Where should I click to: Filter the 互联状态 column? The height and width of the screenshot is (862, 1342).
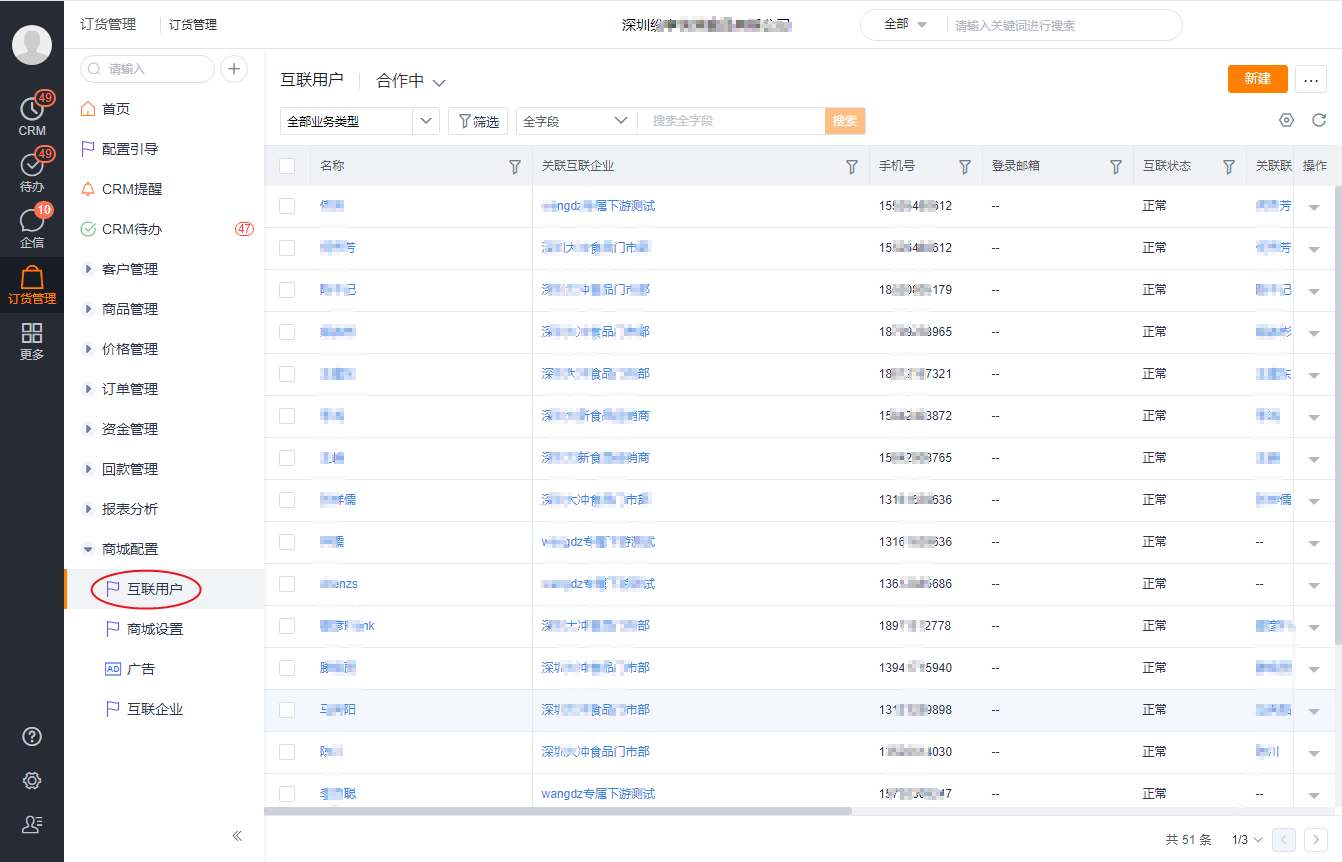coord(1229,167)
